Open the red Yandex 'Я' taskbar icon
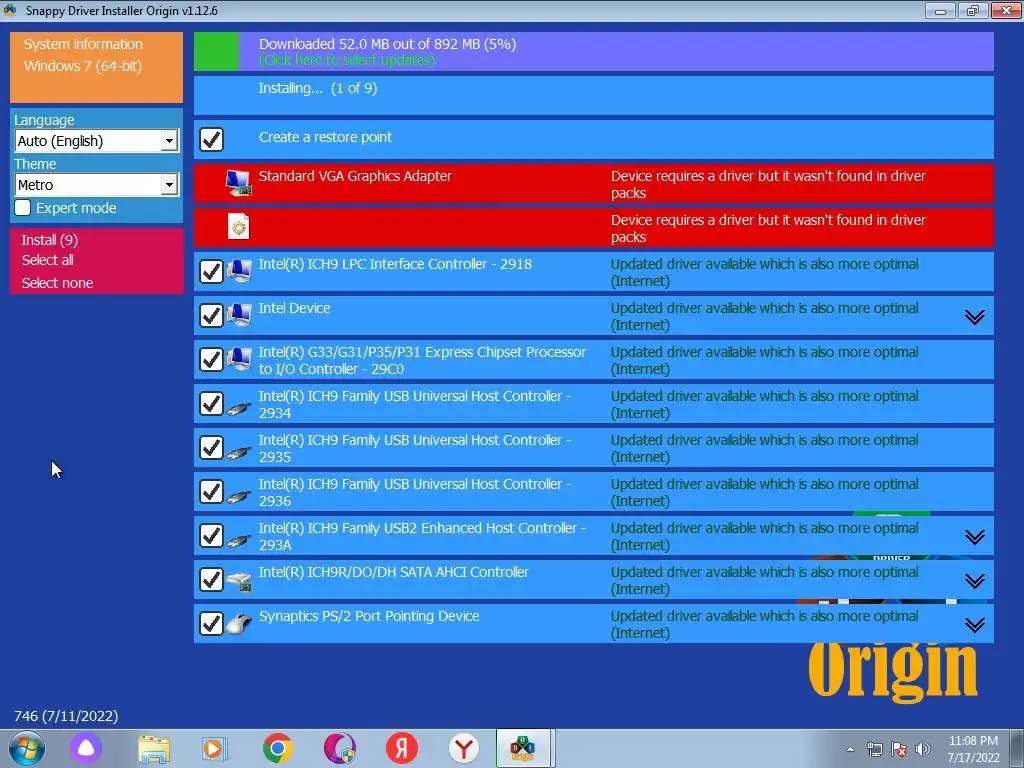Viewport: 1024px width, 768px height. coord(402,748)
